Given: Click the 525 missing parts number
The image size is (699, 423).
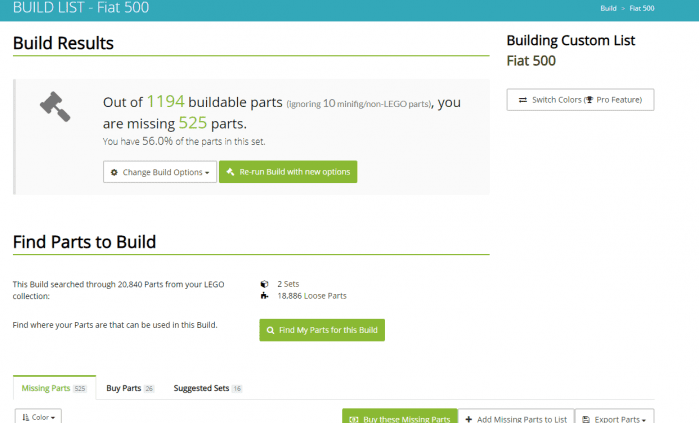Looking at the screenshot, I should point(193,123).
